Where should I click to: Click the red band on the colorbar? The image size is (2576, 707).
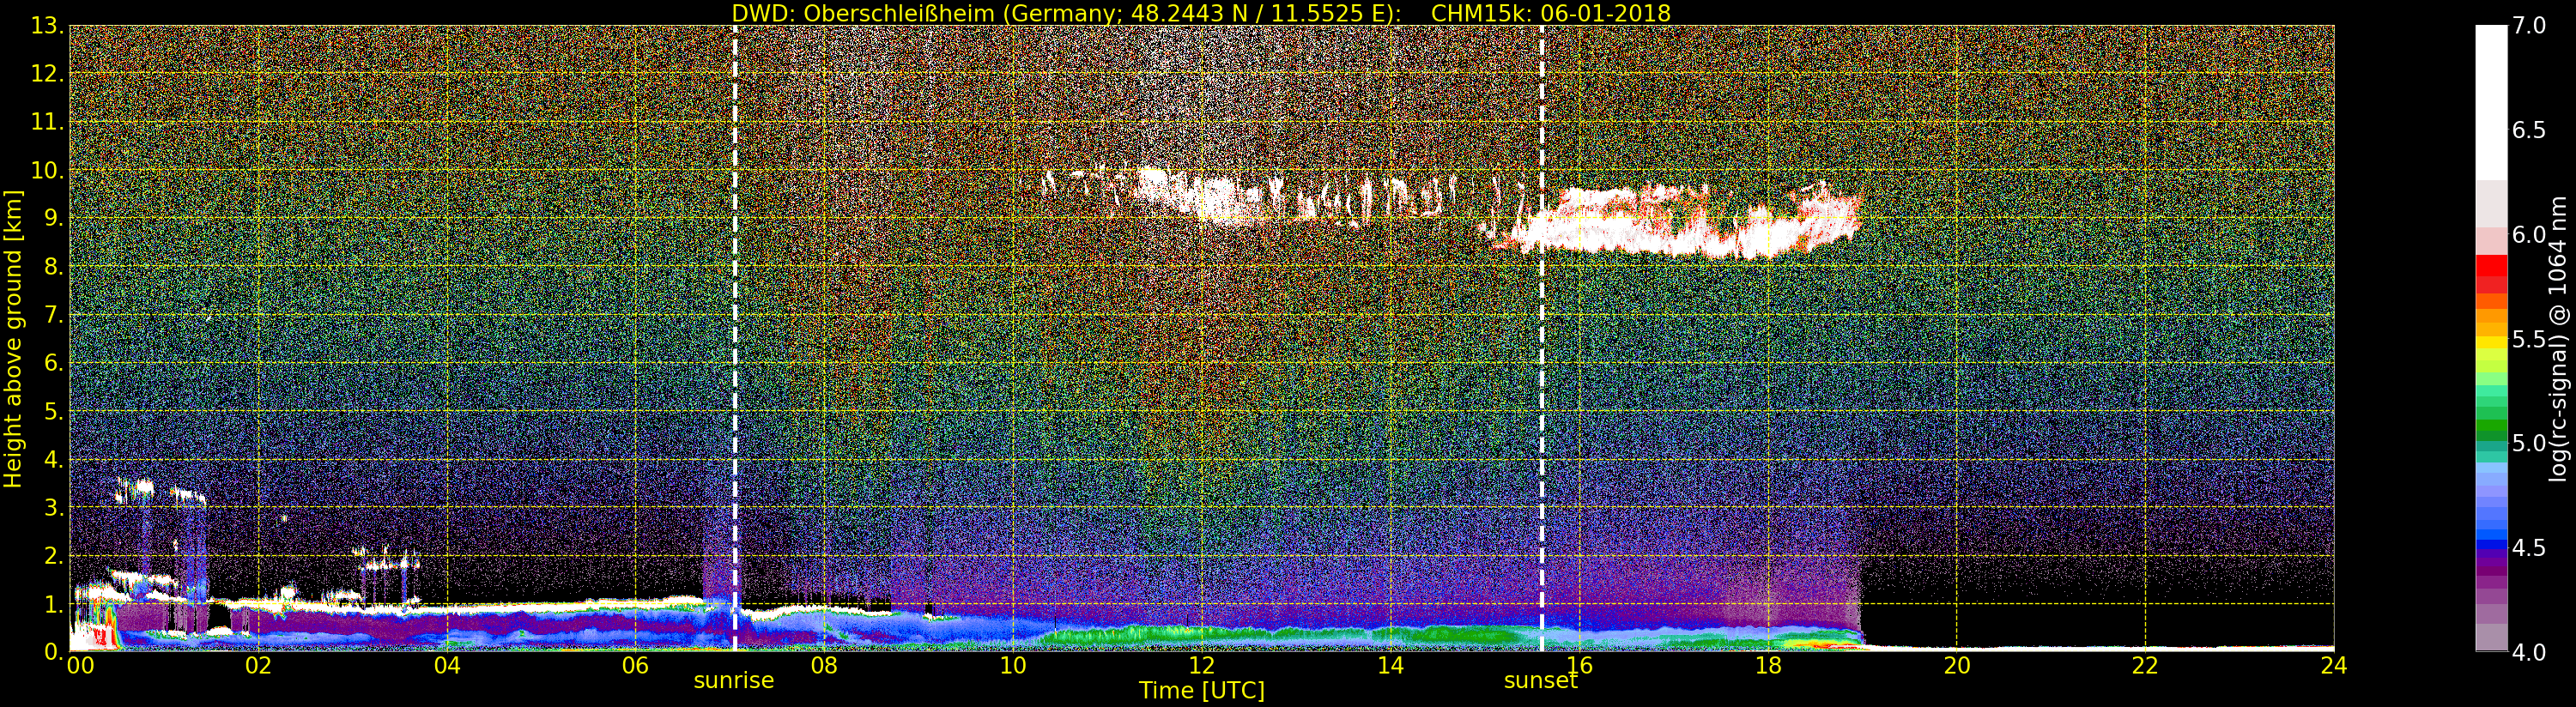point(2491,272)
